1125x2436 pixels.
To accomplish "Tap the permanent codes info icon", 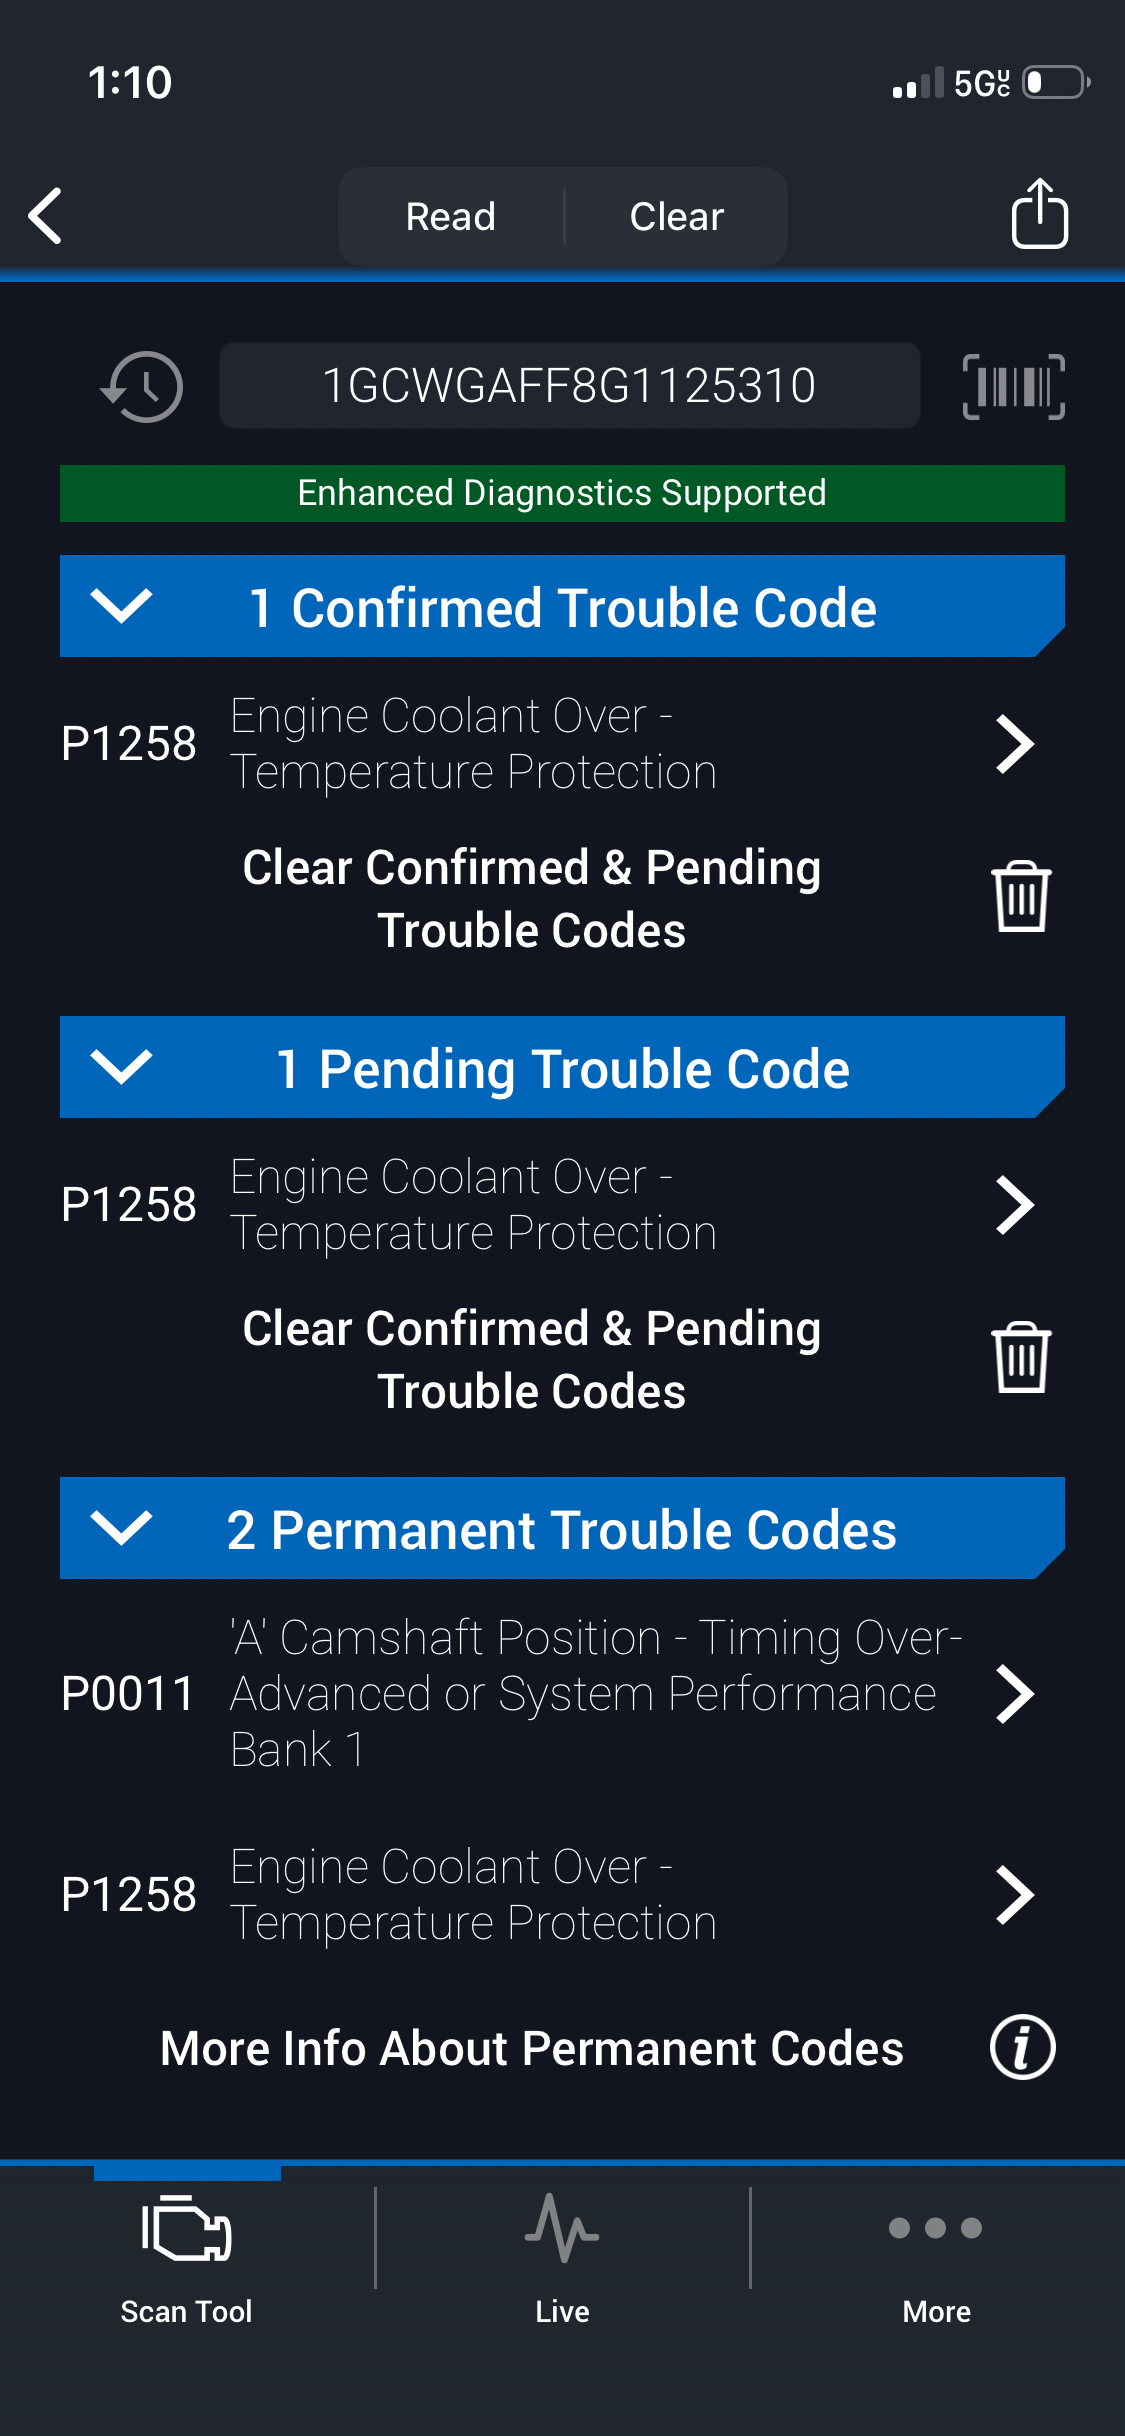I will 1022,2048.
